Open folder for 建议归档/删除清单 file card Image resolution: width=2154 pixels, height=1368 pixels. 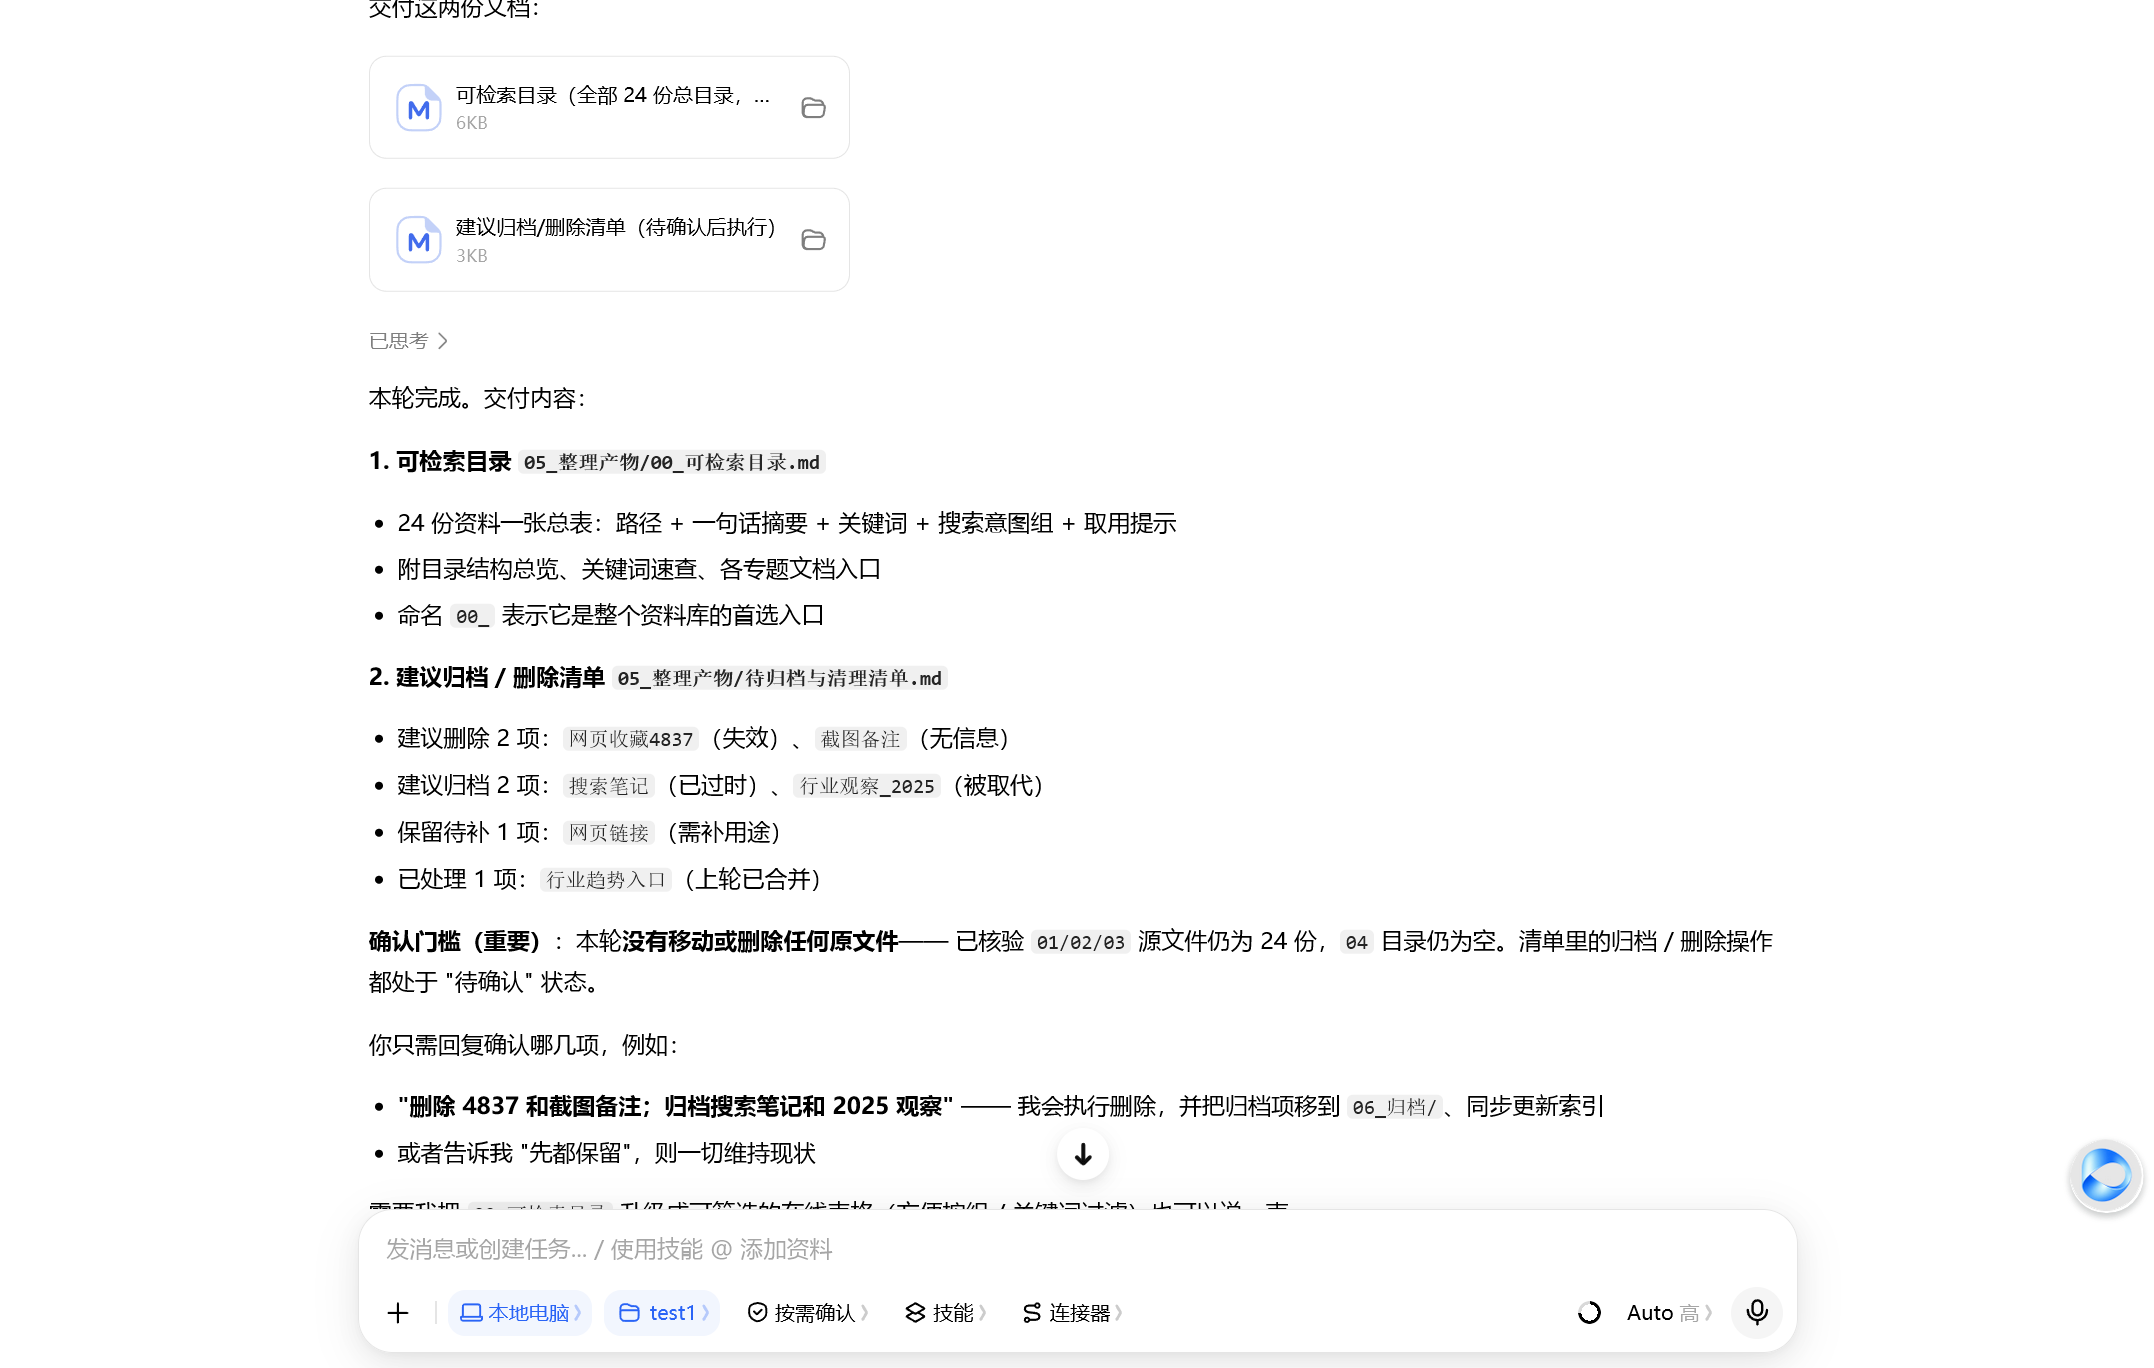(813, 240)
